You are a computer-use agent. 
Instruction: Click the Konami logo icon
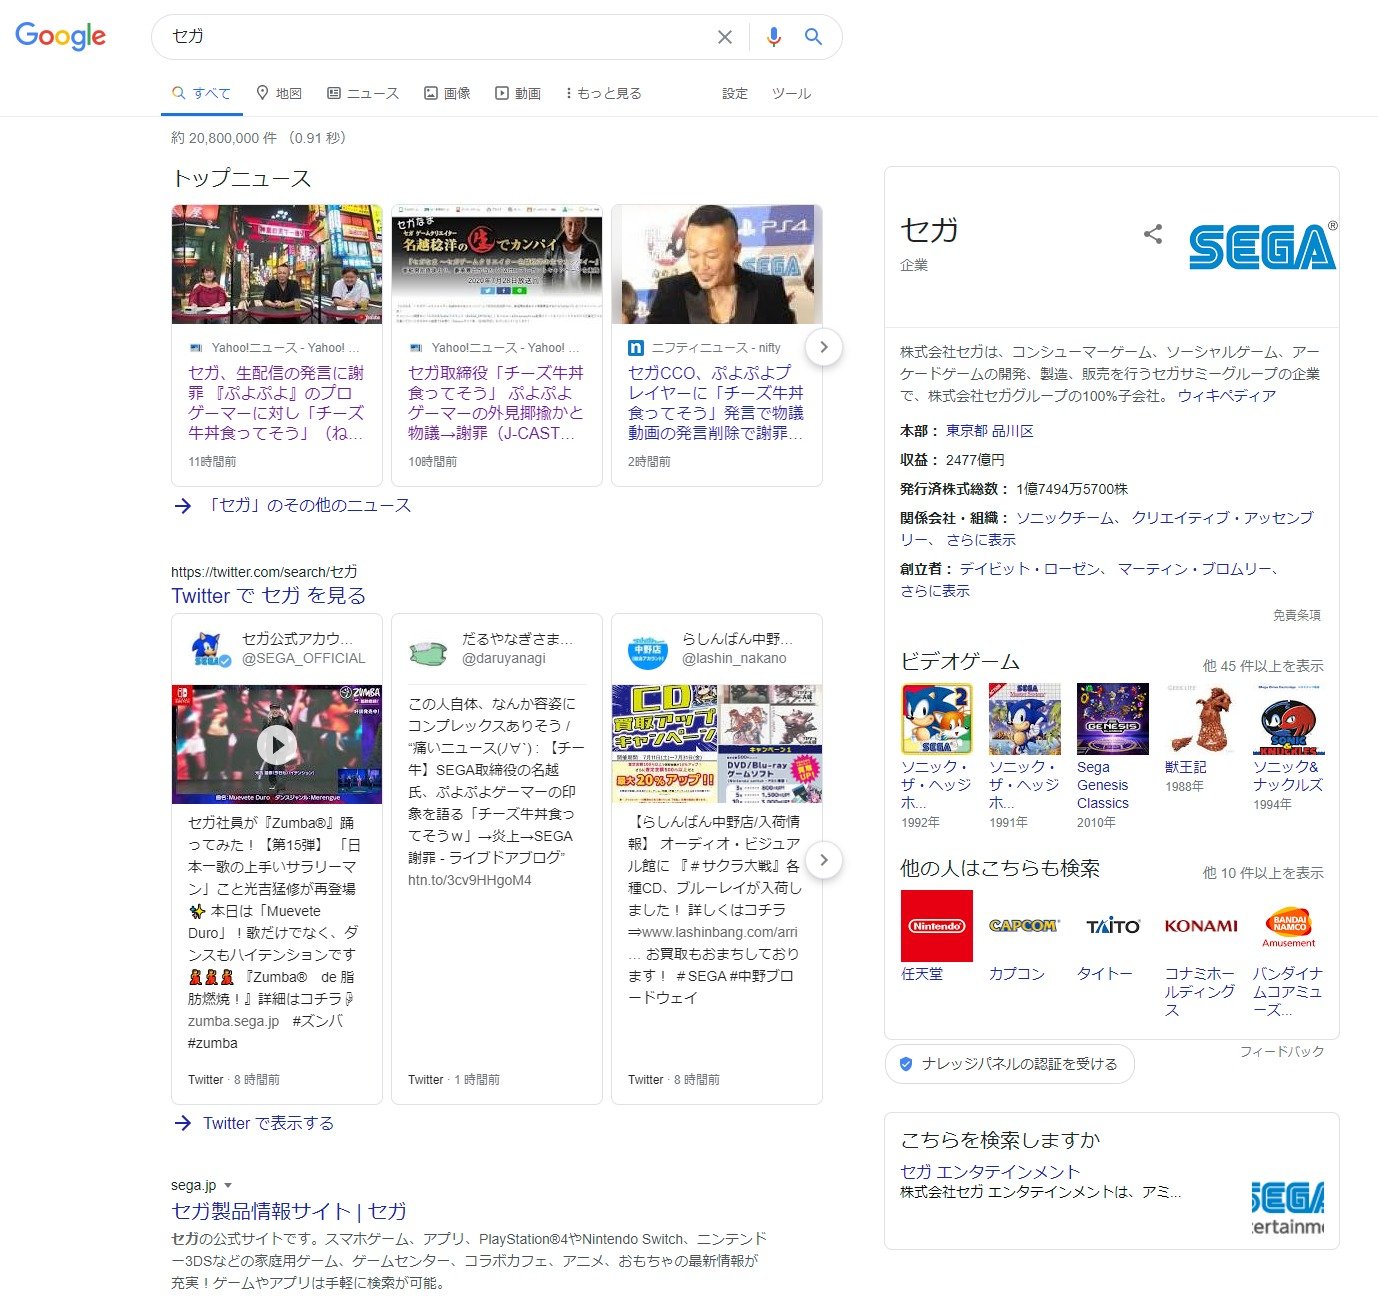click(x=1201, y=926)
